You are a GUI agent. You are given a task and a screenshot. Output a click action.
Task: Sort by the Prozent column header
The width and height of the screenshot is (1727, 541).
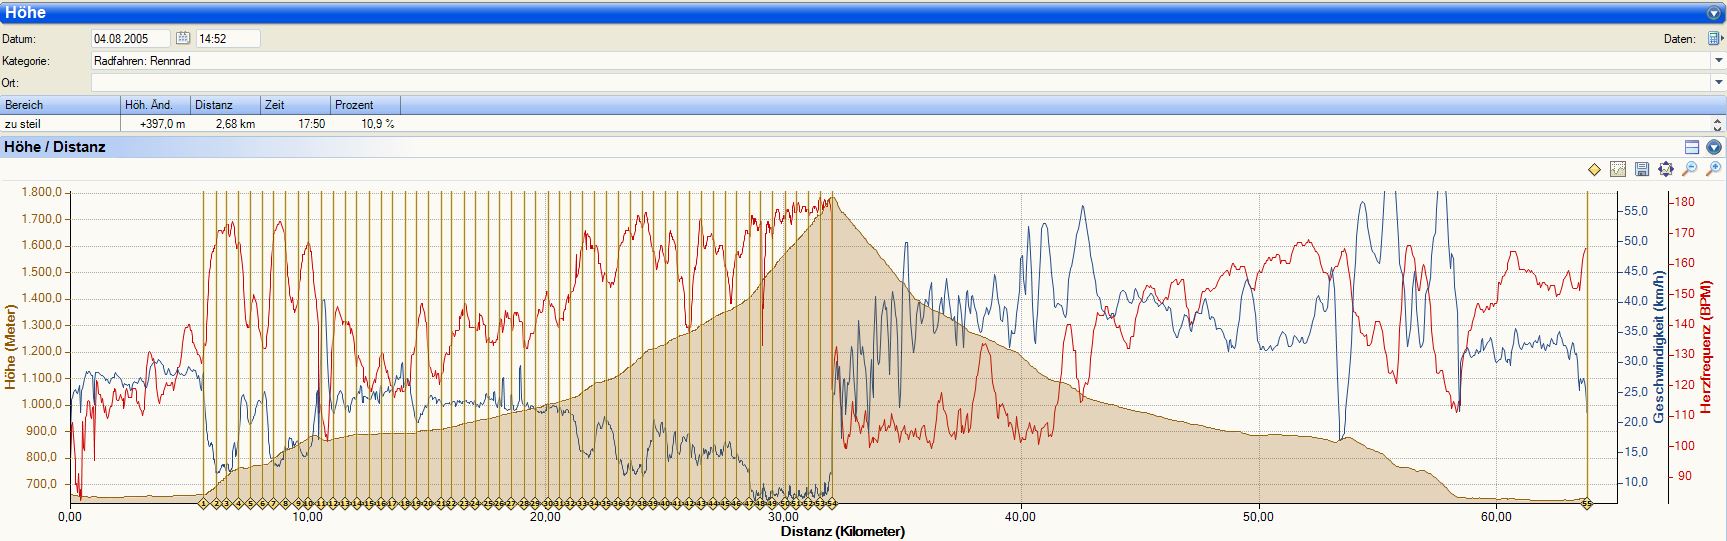click(365, 105)
